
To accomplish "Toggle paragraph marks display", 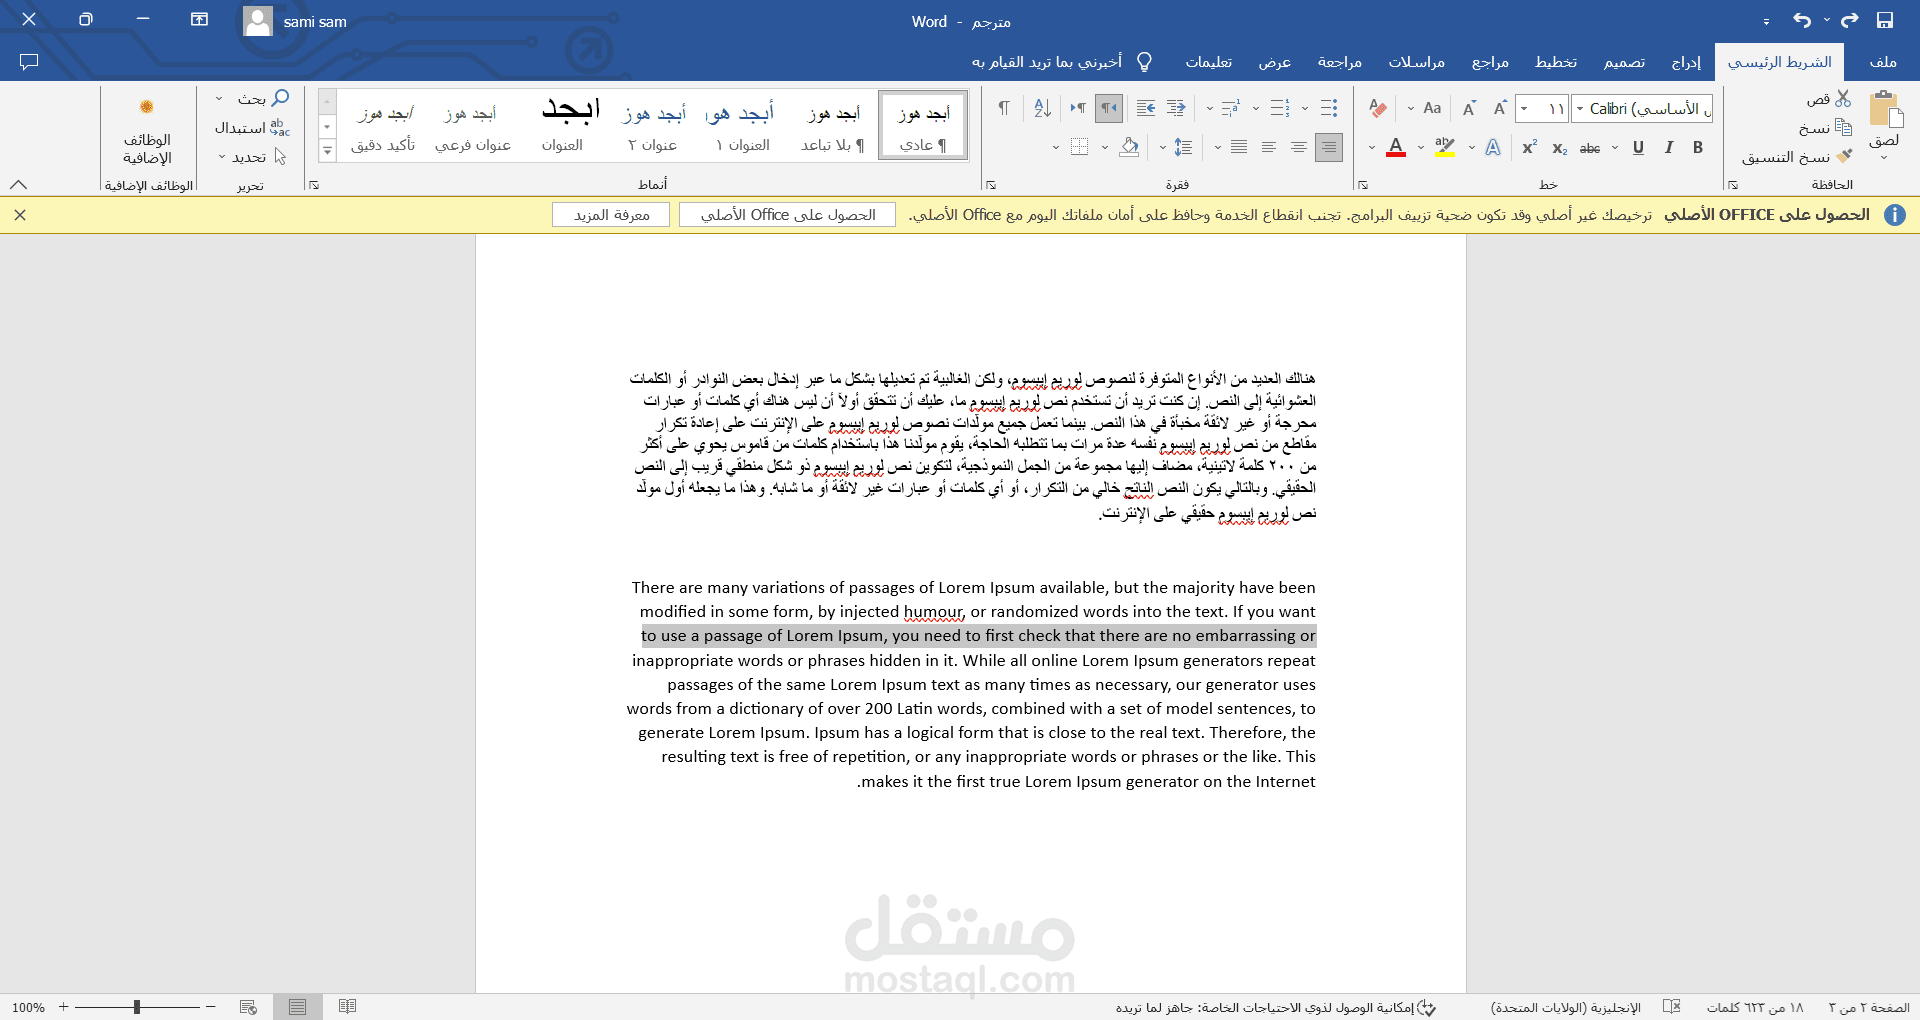I will point(1004,108).
